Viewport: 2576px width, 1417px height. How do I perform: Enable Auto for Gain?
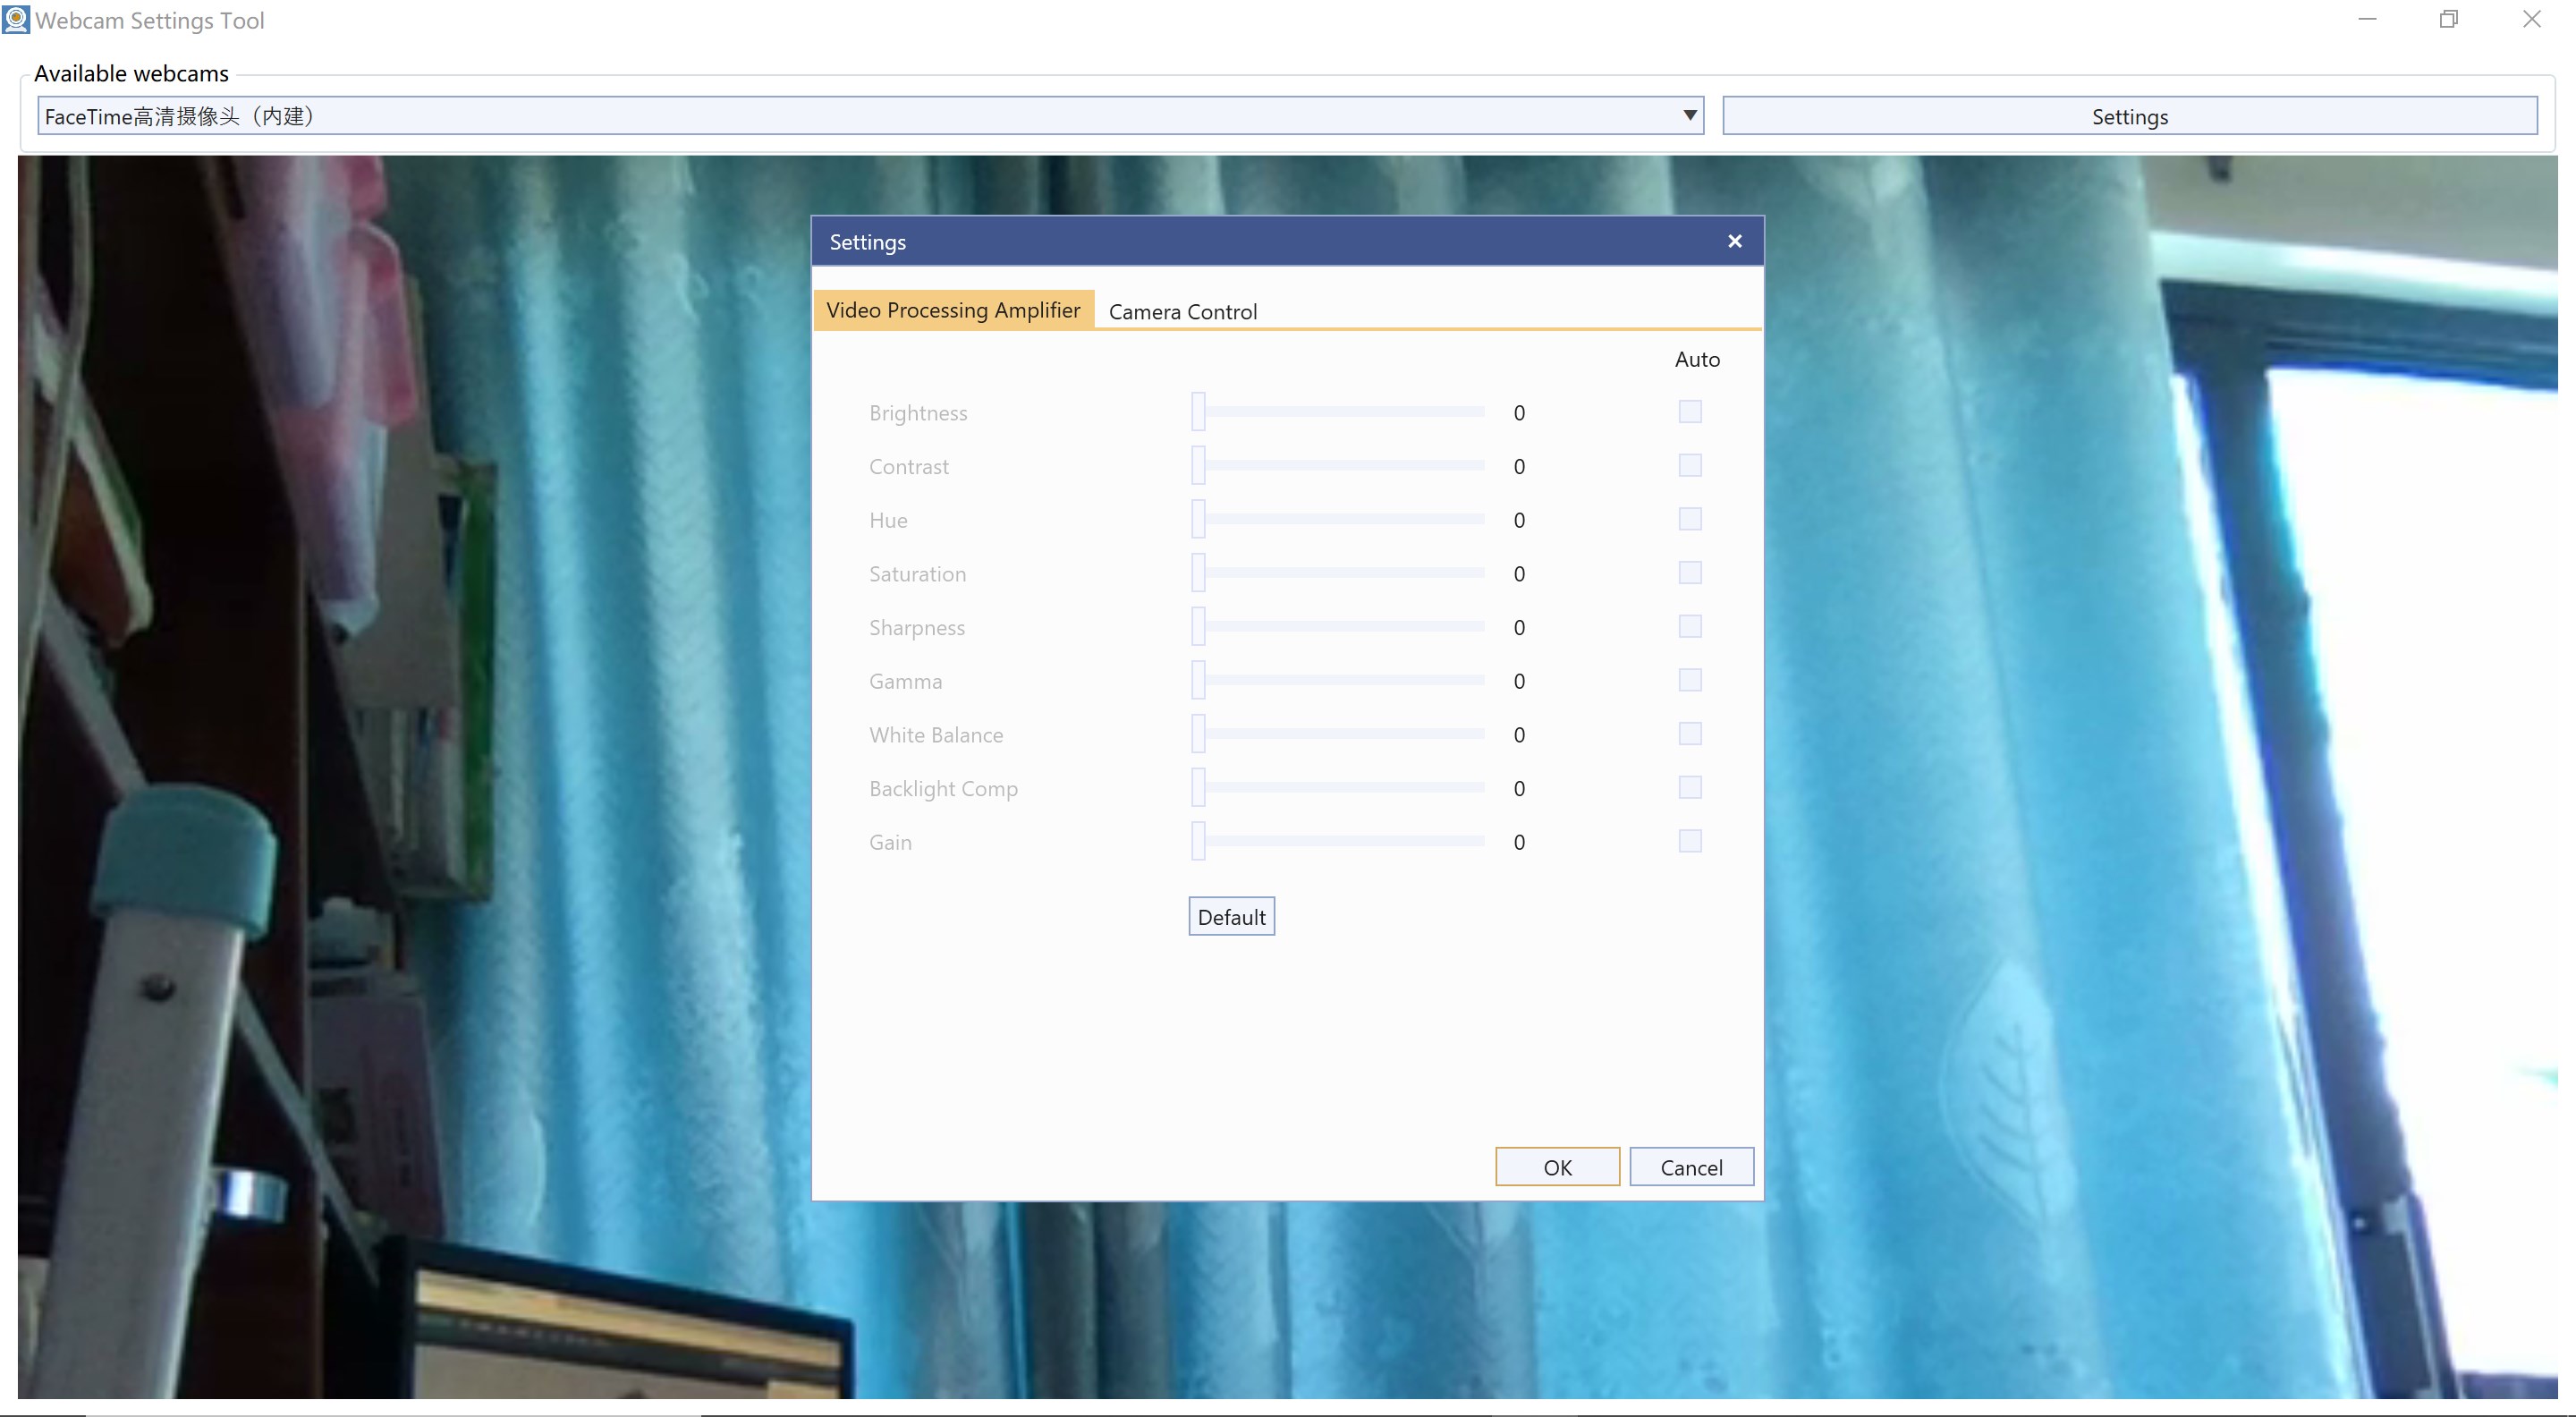click(1690, 842)
